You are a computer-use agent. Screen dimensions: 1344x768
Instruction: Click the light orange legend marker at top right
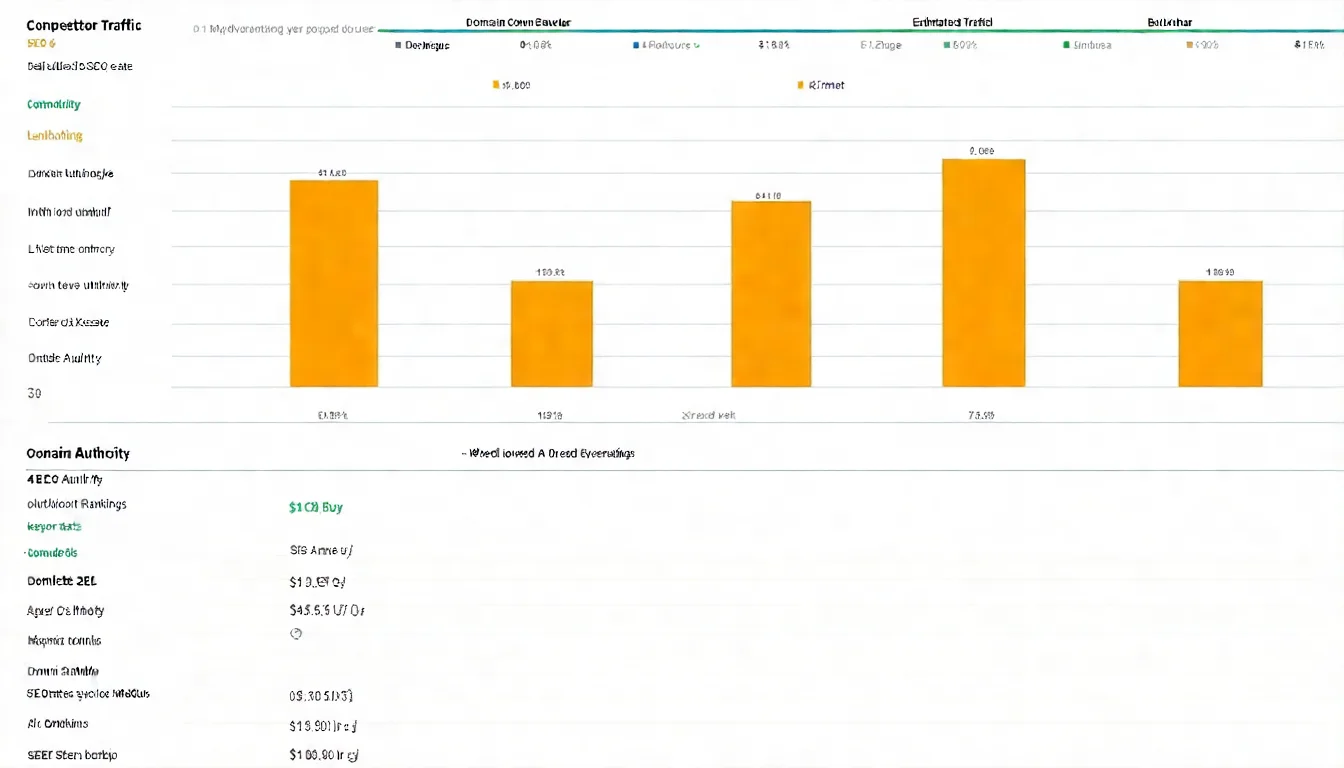pyautogui.click(x=1189, y=45)
